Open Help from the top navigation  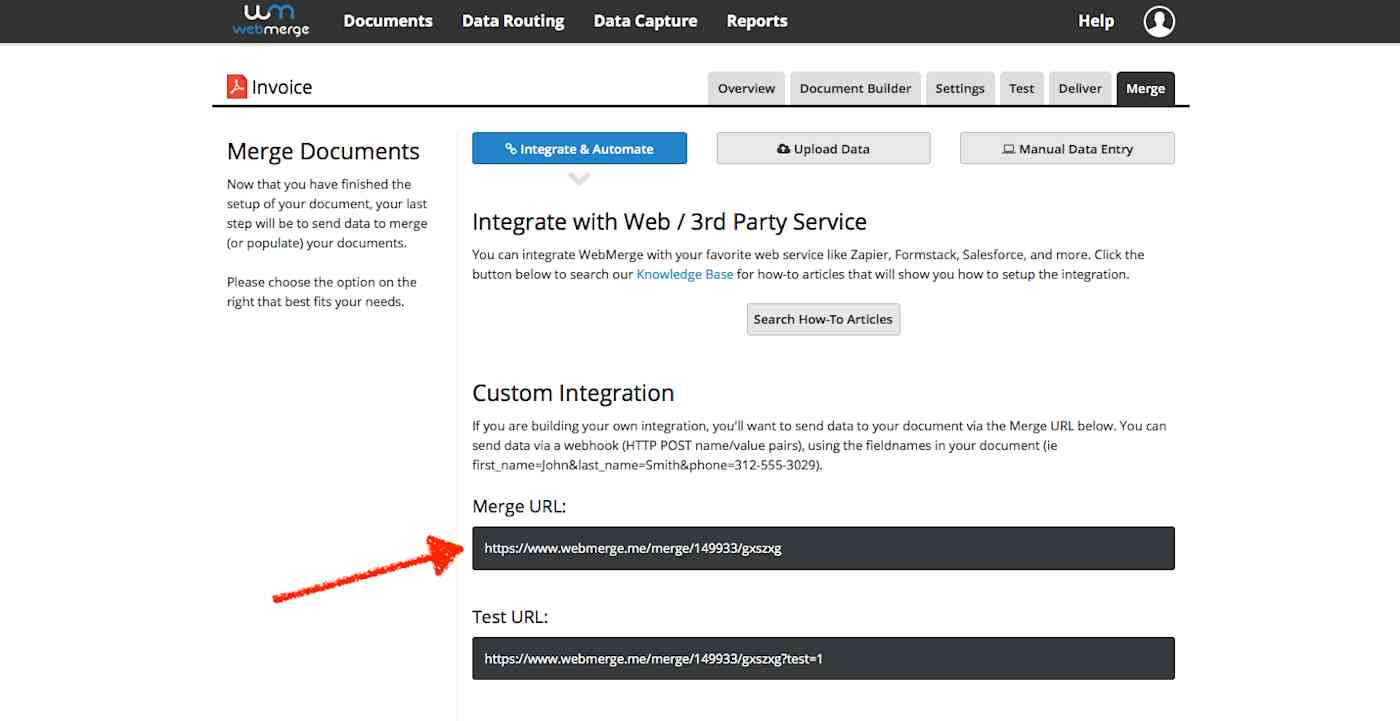[x=1095, y=20]
